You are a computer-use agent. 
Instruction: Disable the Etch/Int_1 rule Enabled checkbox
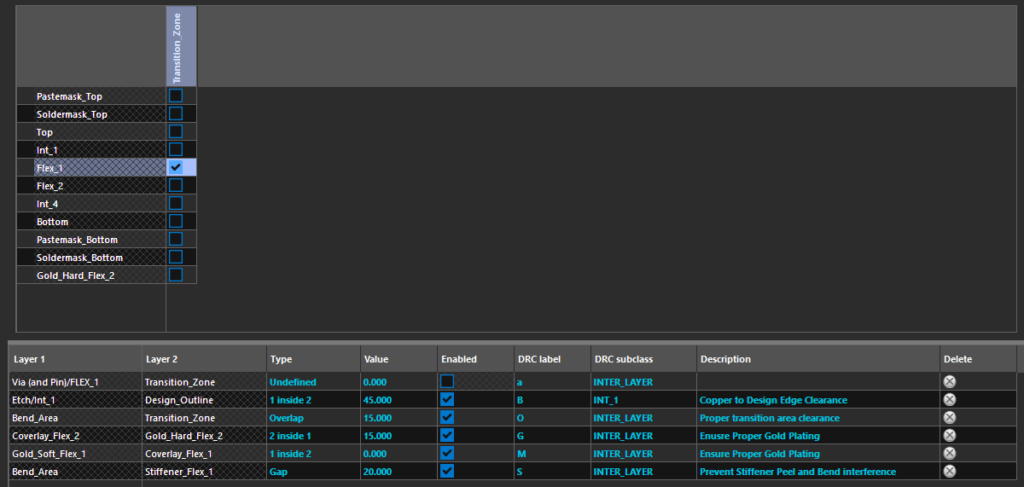[x=447, y=400]
